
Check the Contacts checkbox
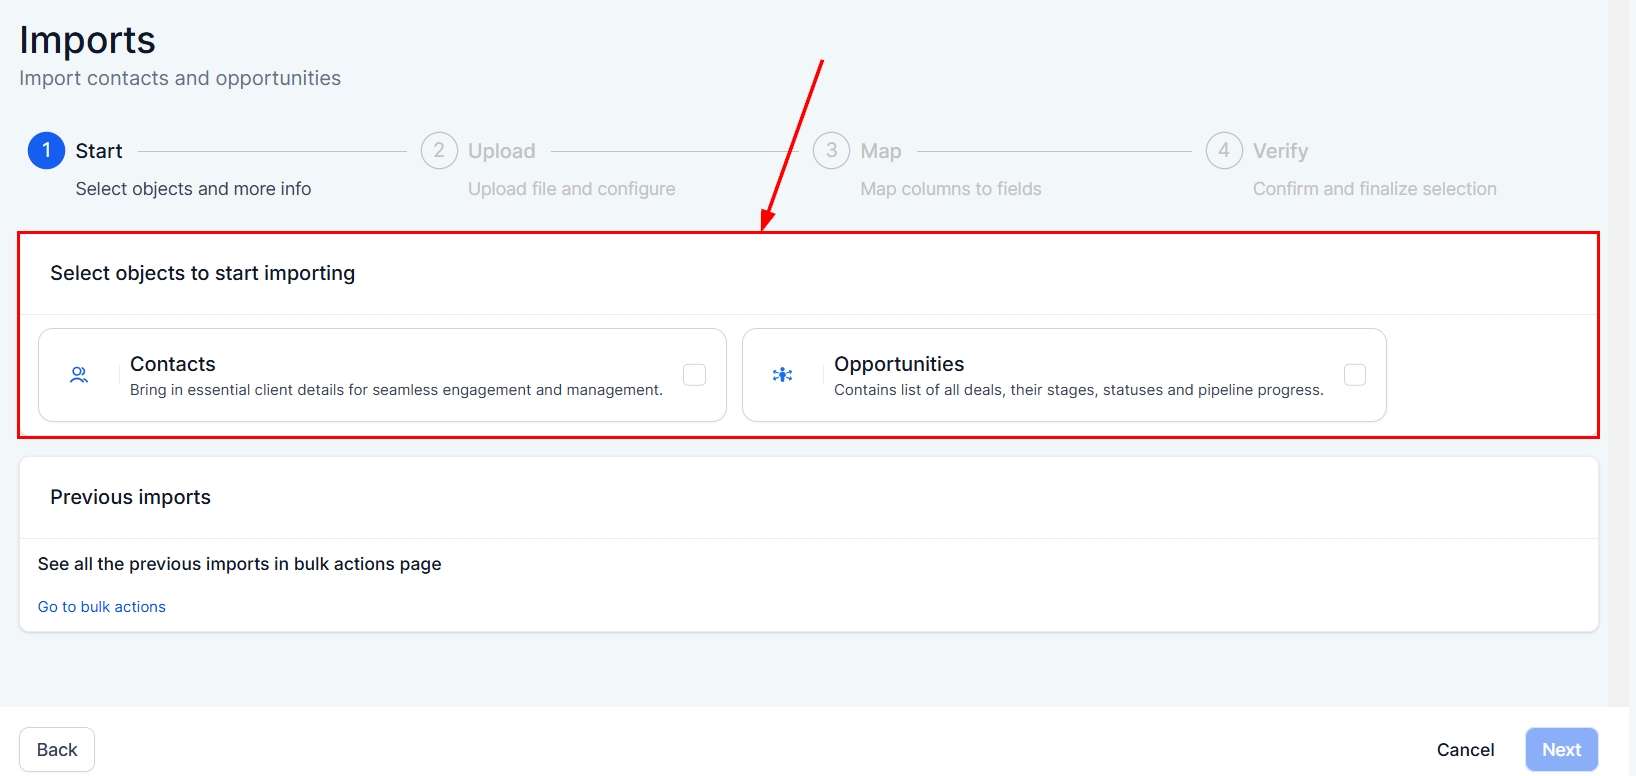[694, 375]
